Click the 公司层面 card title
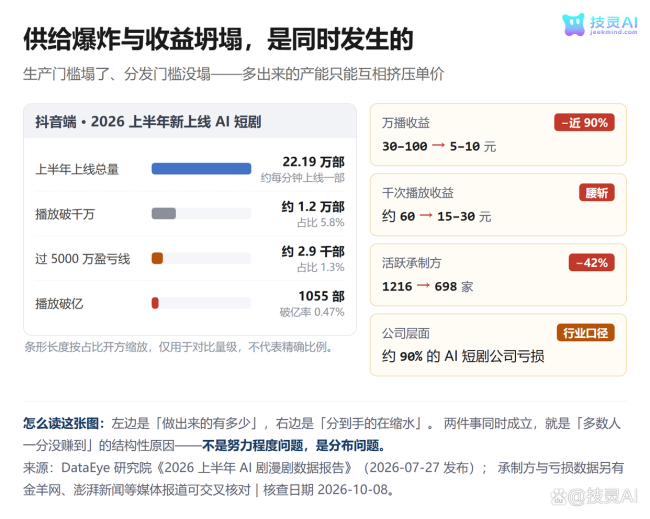 pos(406,333)
